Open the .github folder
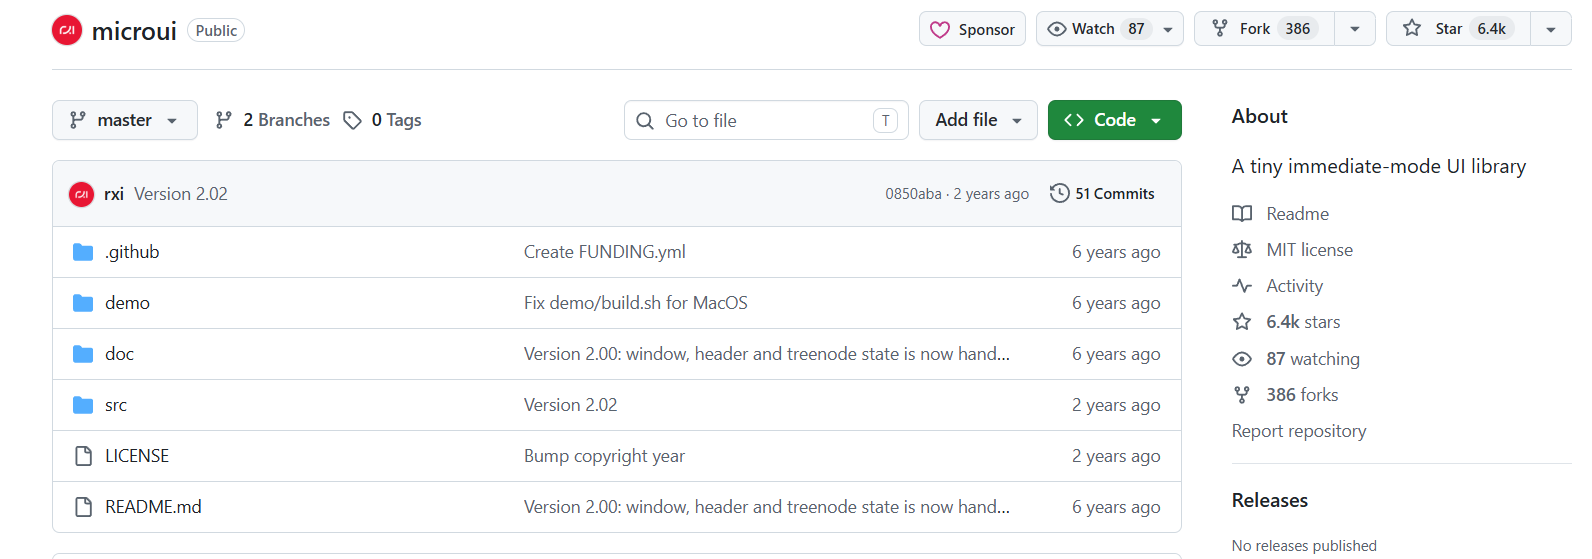The height and width of the screenshot is (559, 1592). point(132,252)
